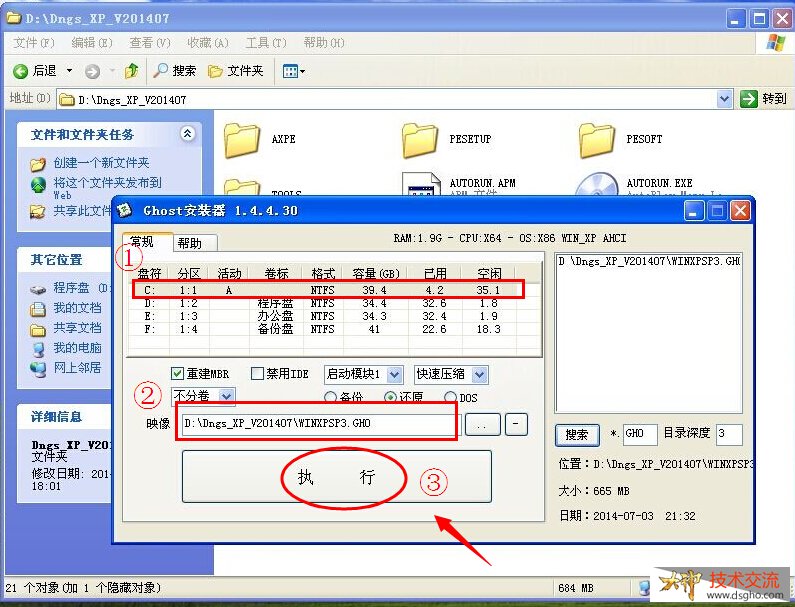Click the Search (搜索) button in Ghost installer
The width and height of the screenshot is (795, 607).
(x=577, y=435)
